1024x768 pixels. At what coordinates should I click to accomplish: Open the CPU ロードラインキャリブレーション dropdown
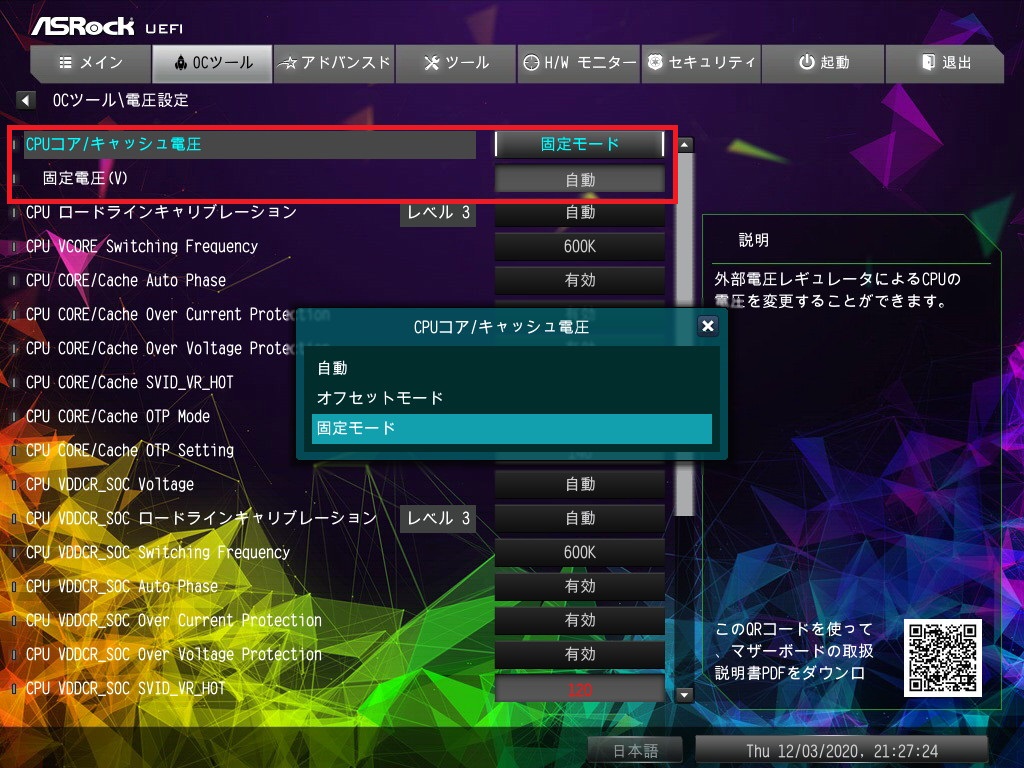pos(579,213)
